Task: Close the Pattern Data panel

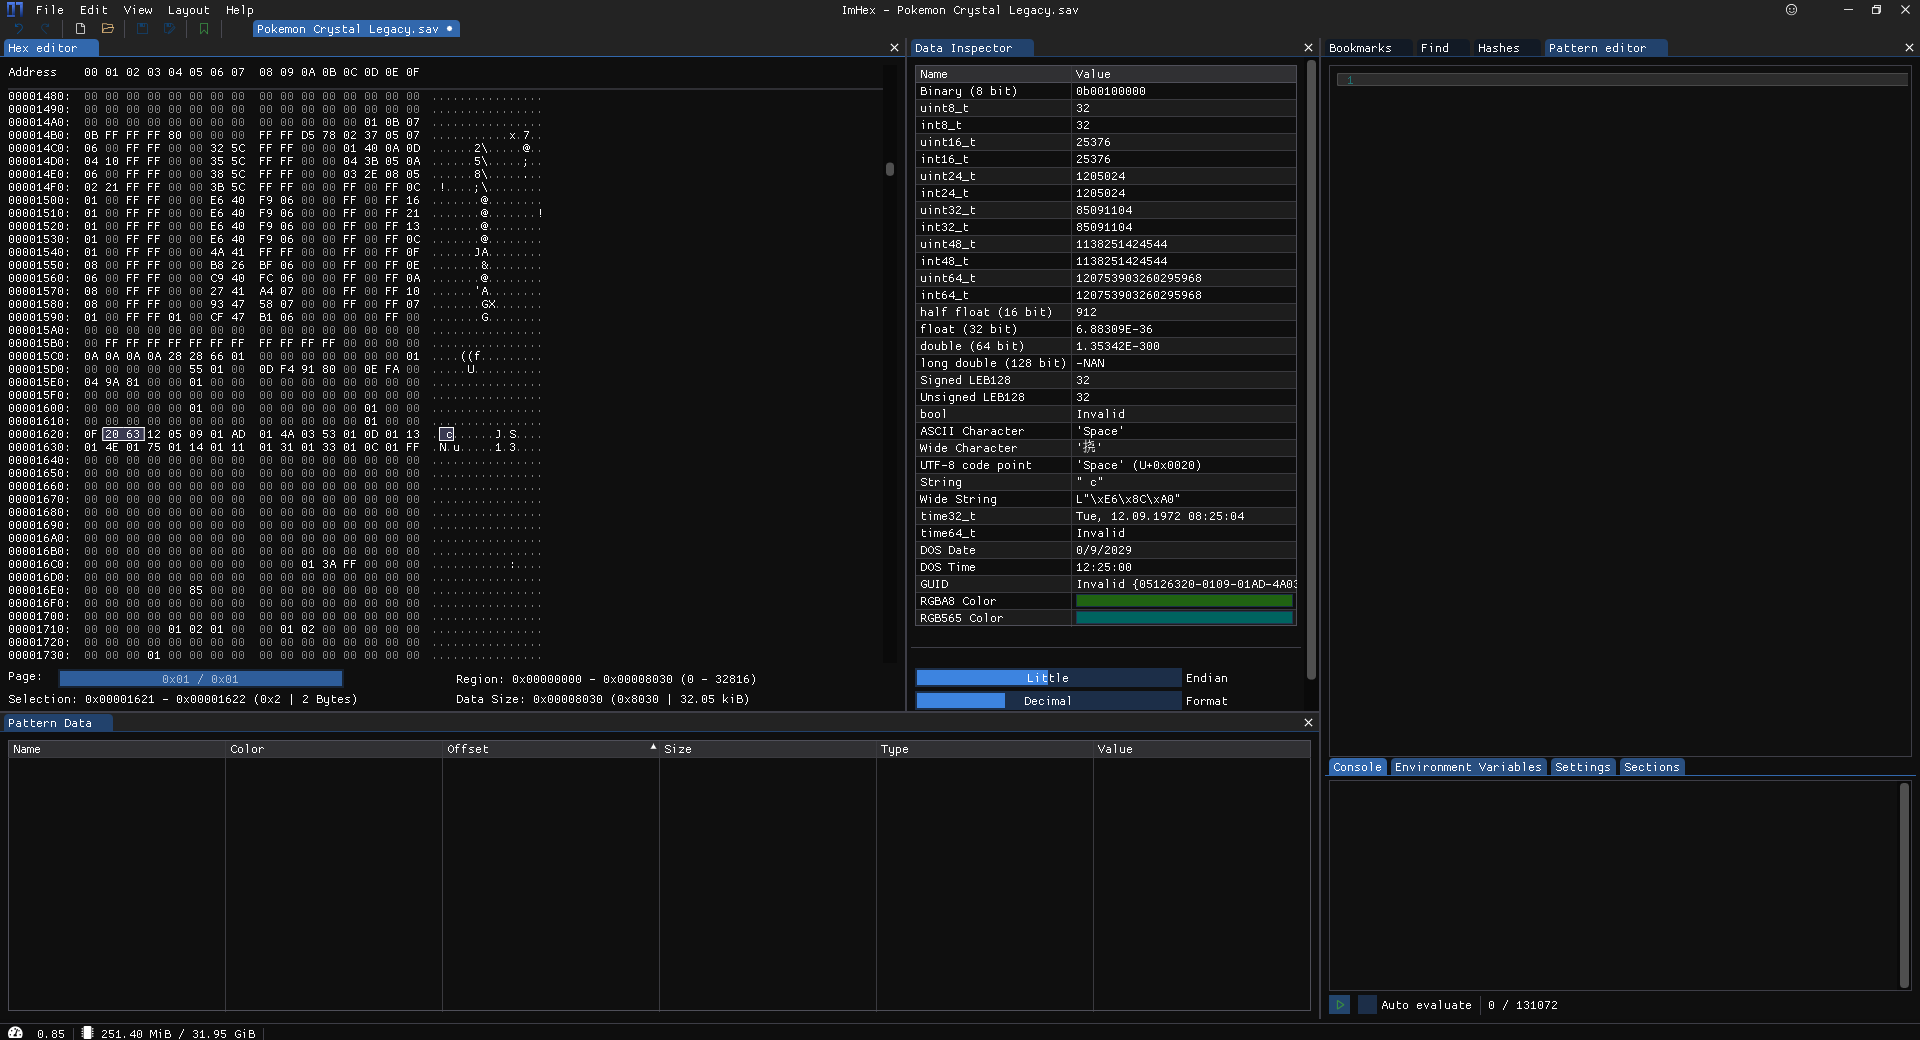Action: coord(1308,723)
